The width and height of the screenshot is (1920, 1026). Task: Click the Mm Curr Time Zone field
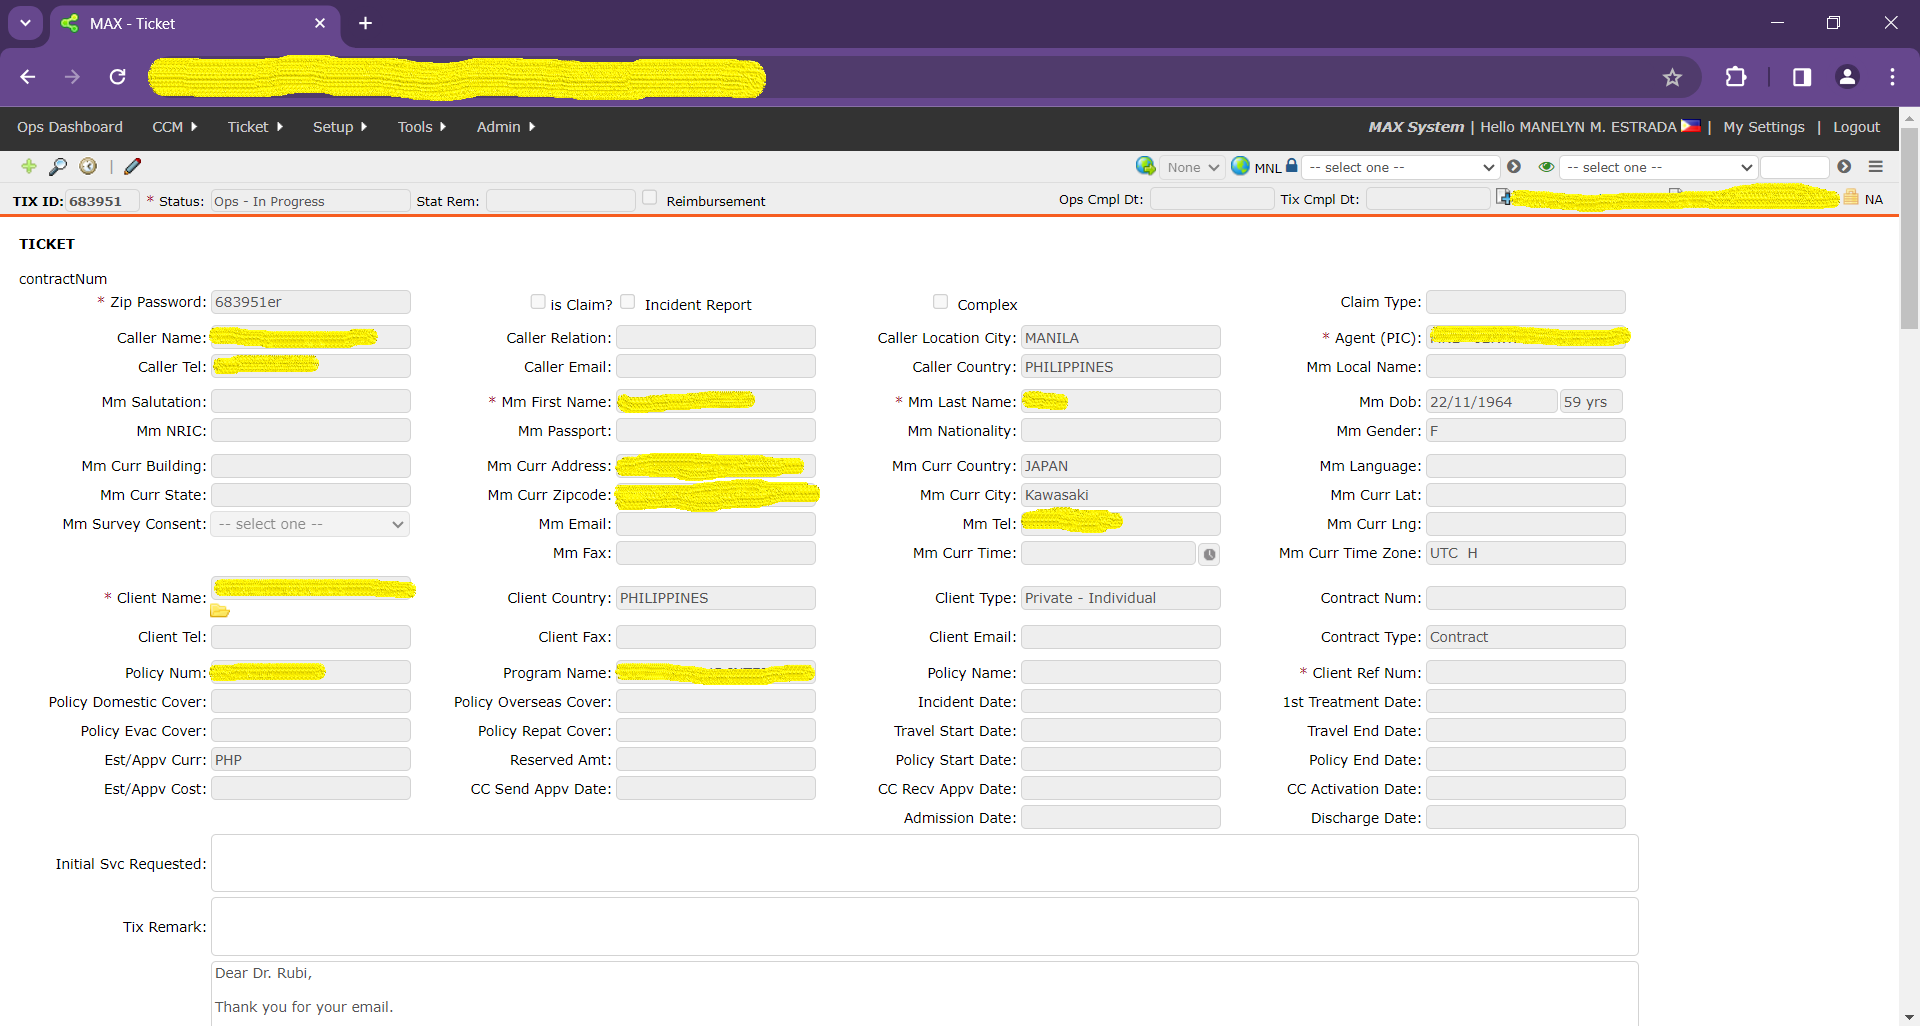coord(1525,553)
